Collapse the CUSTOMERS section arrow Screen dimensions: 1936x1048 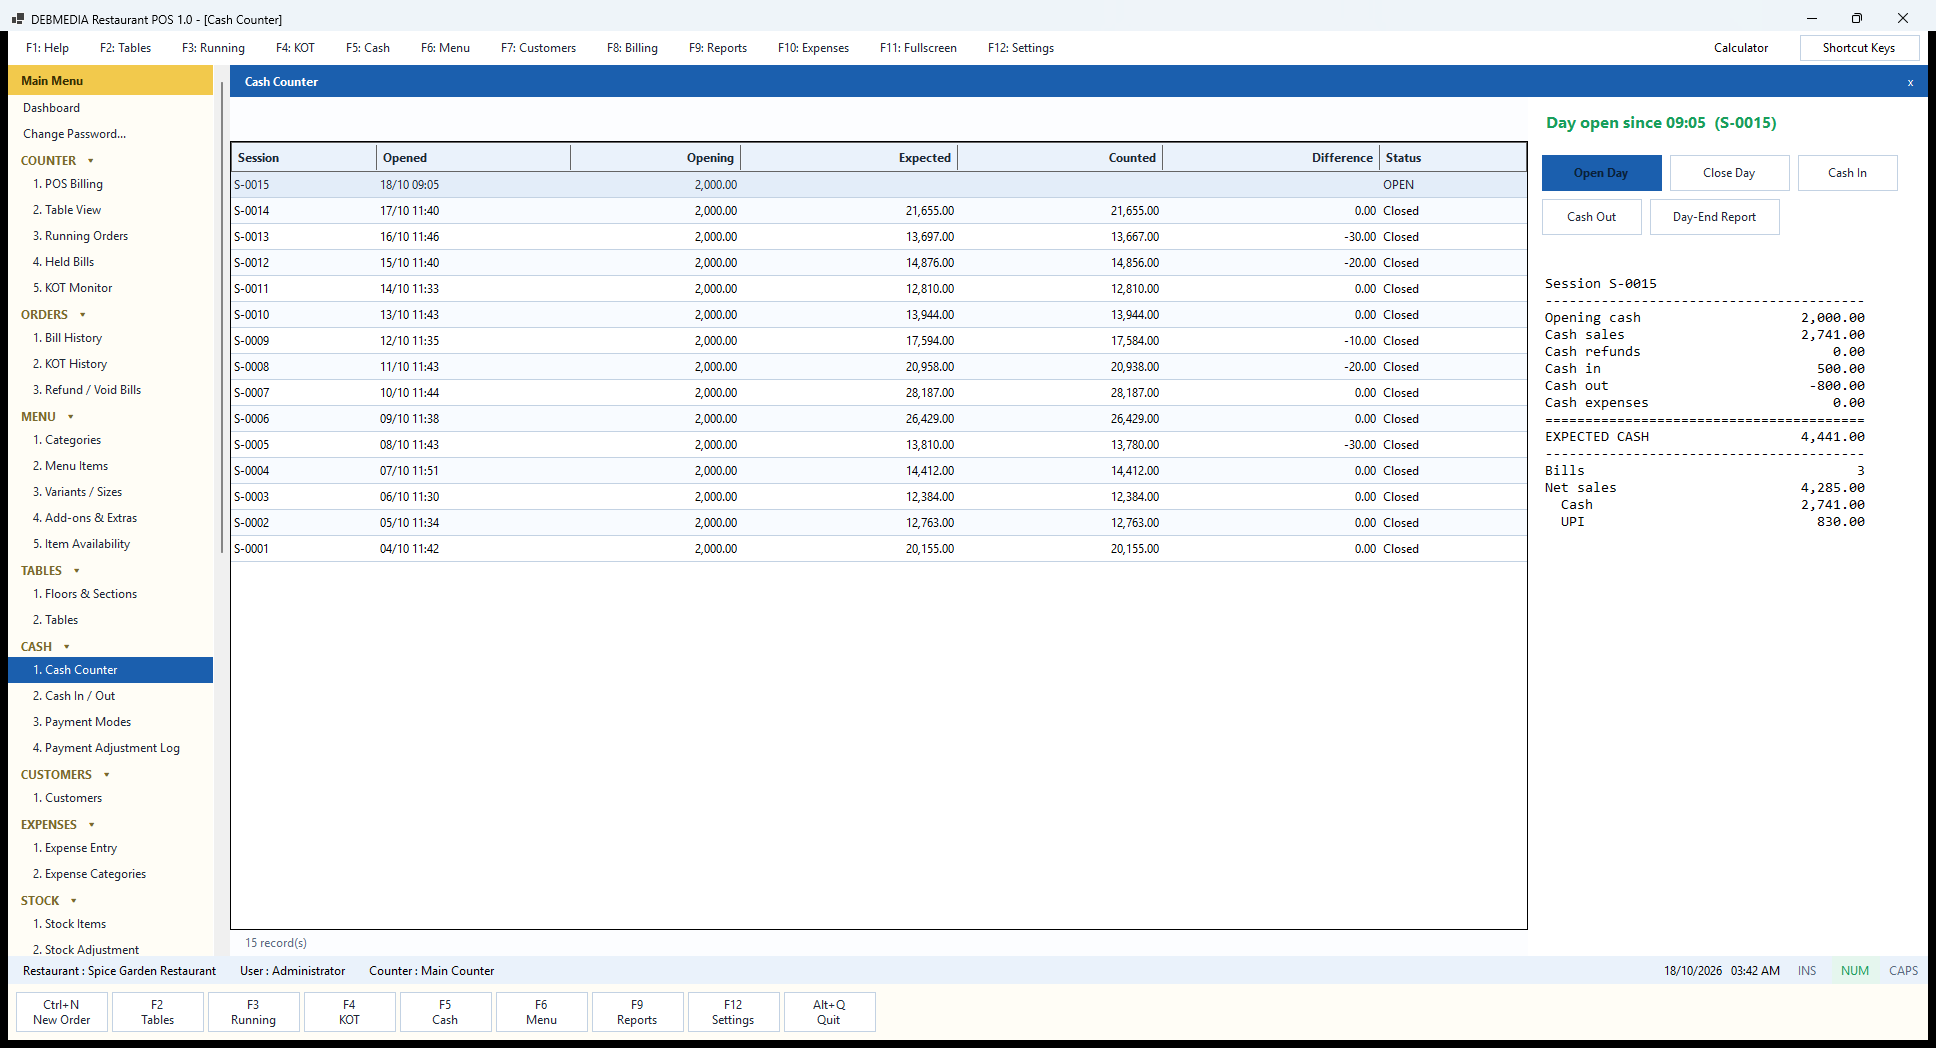coord(107,775)
